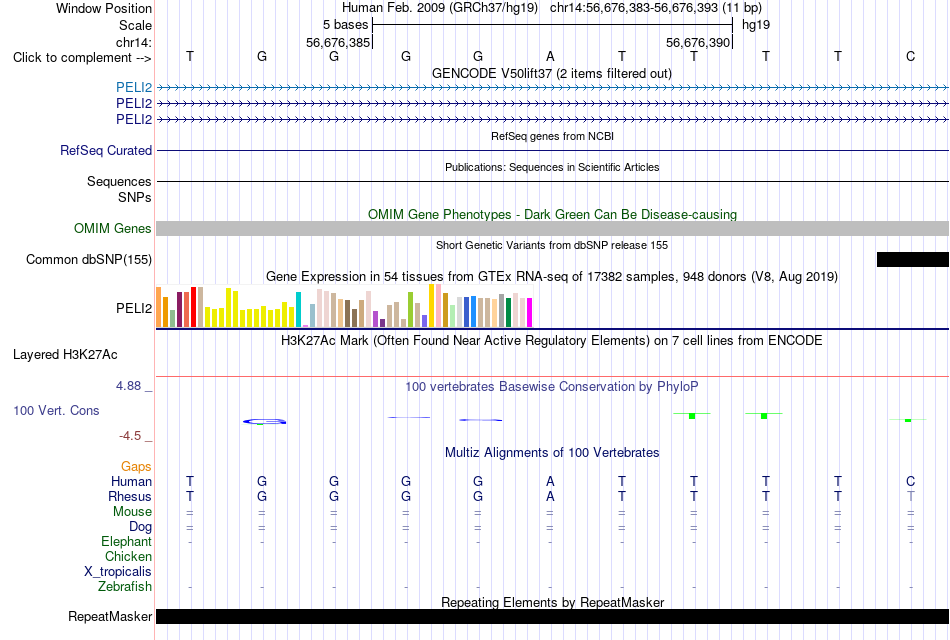Click the 'chr14:' base position label

[133, 42]
